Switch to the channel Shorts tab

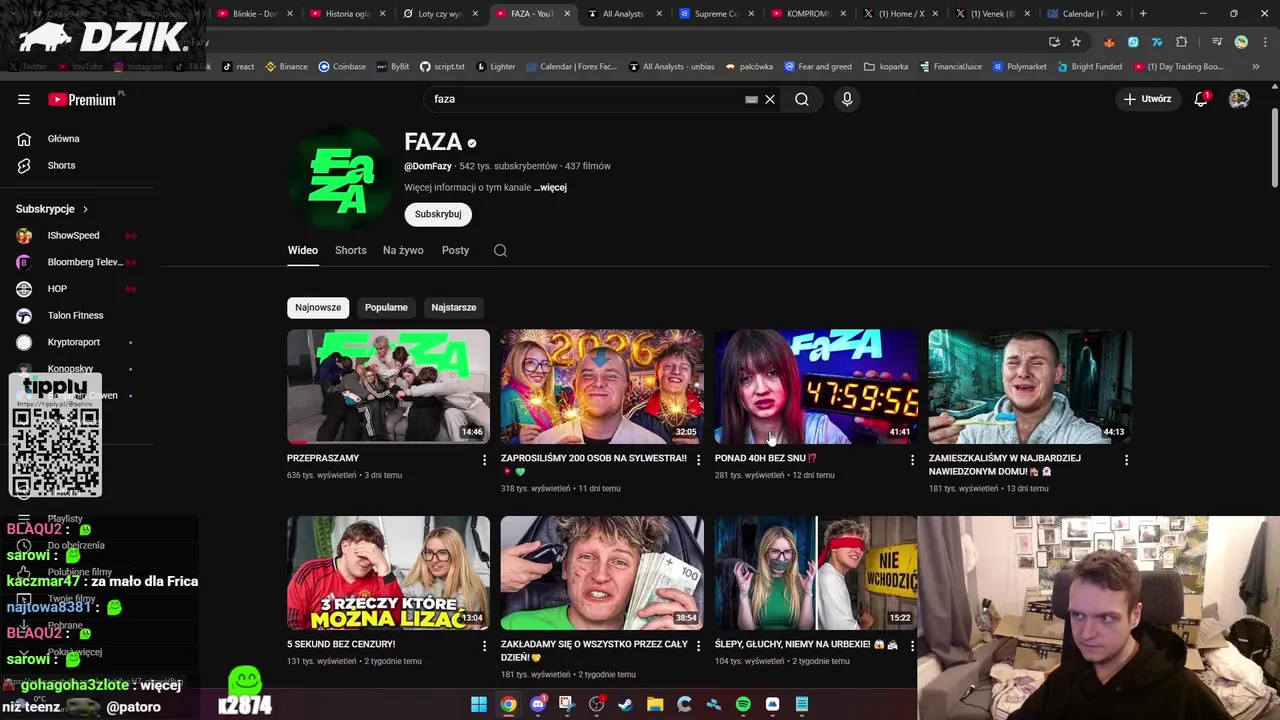351,250
